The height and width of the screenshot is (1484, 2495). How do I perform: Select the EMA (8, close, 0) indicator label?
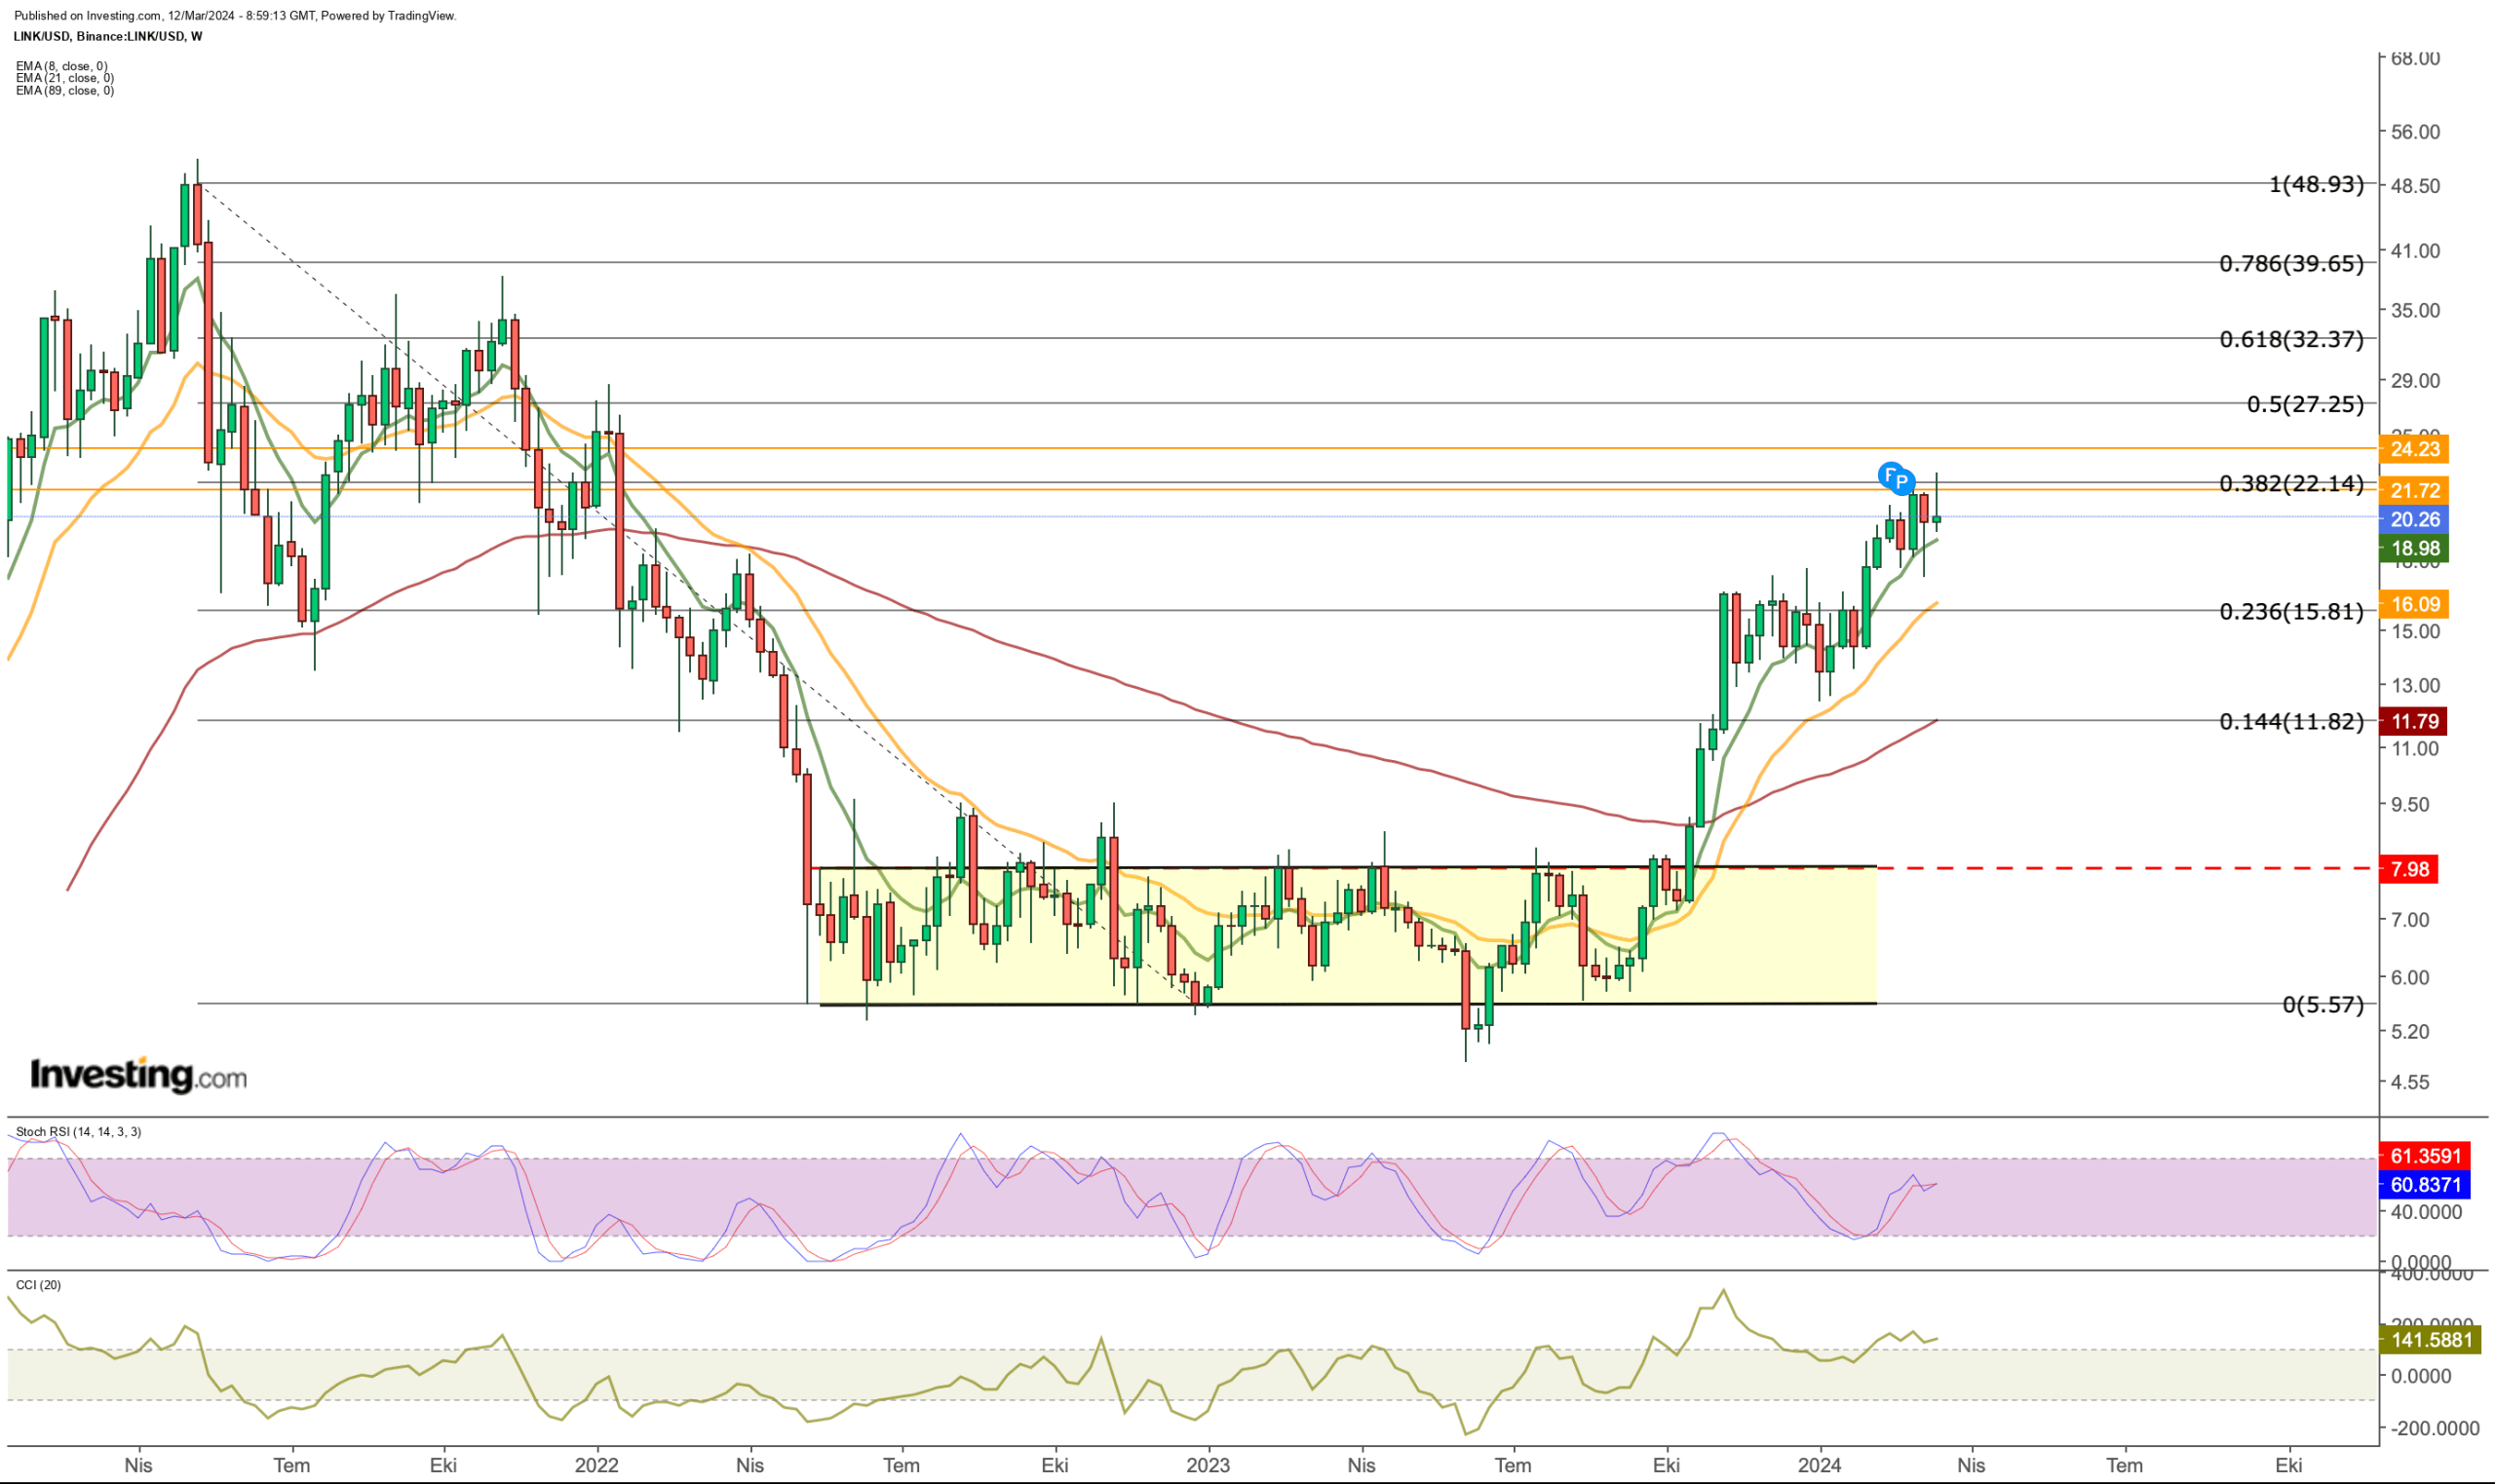(62, 66)
